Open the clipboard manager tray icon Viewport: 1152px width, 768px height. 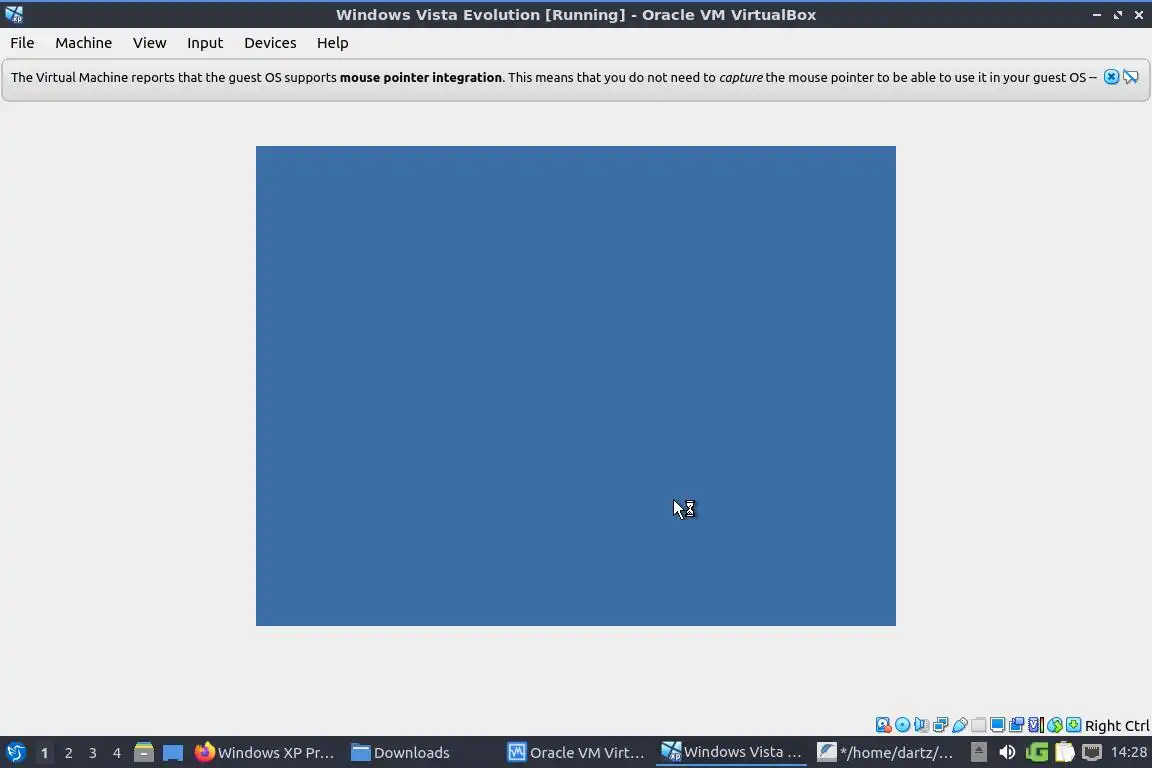(1065, 753)
